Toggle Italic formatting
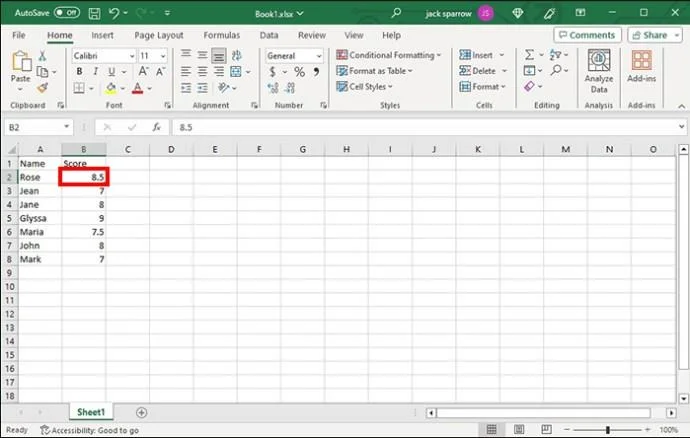This screenshot has height=438, width=690. pos(96,72)
